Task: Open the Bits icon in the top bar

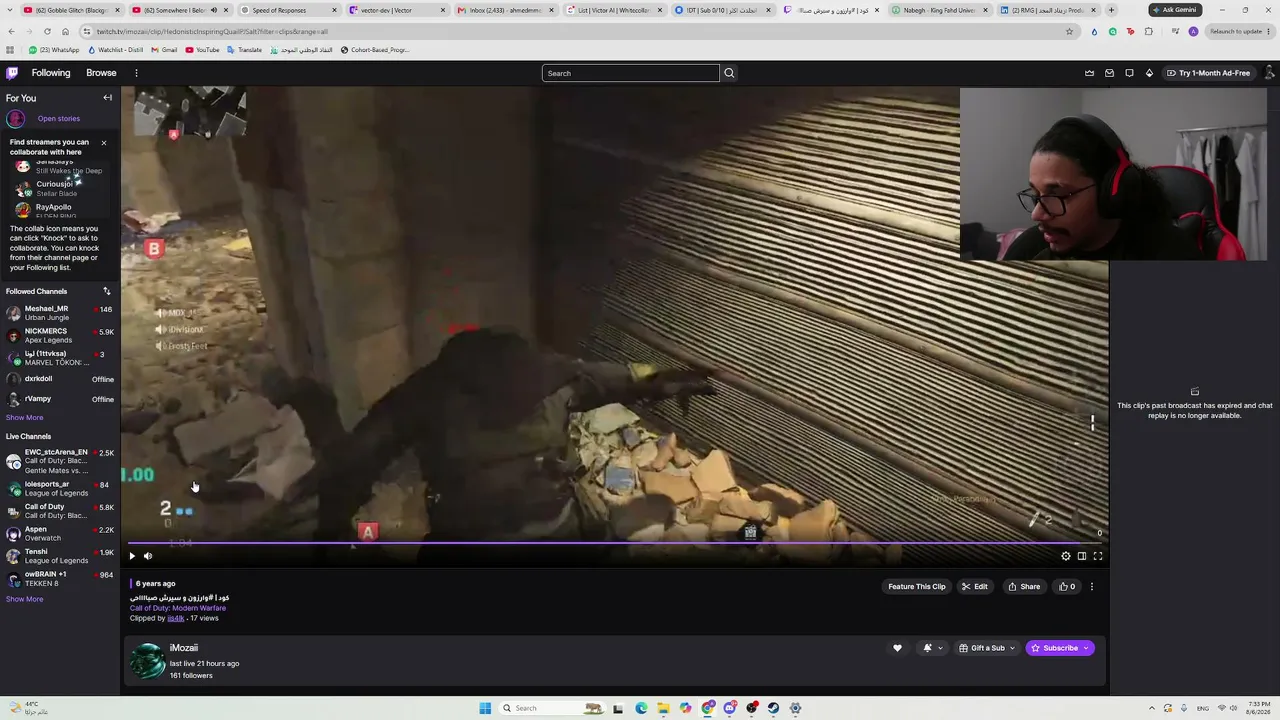Action: pyautogui.click(x=1149, y=73)
